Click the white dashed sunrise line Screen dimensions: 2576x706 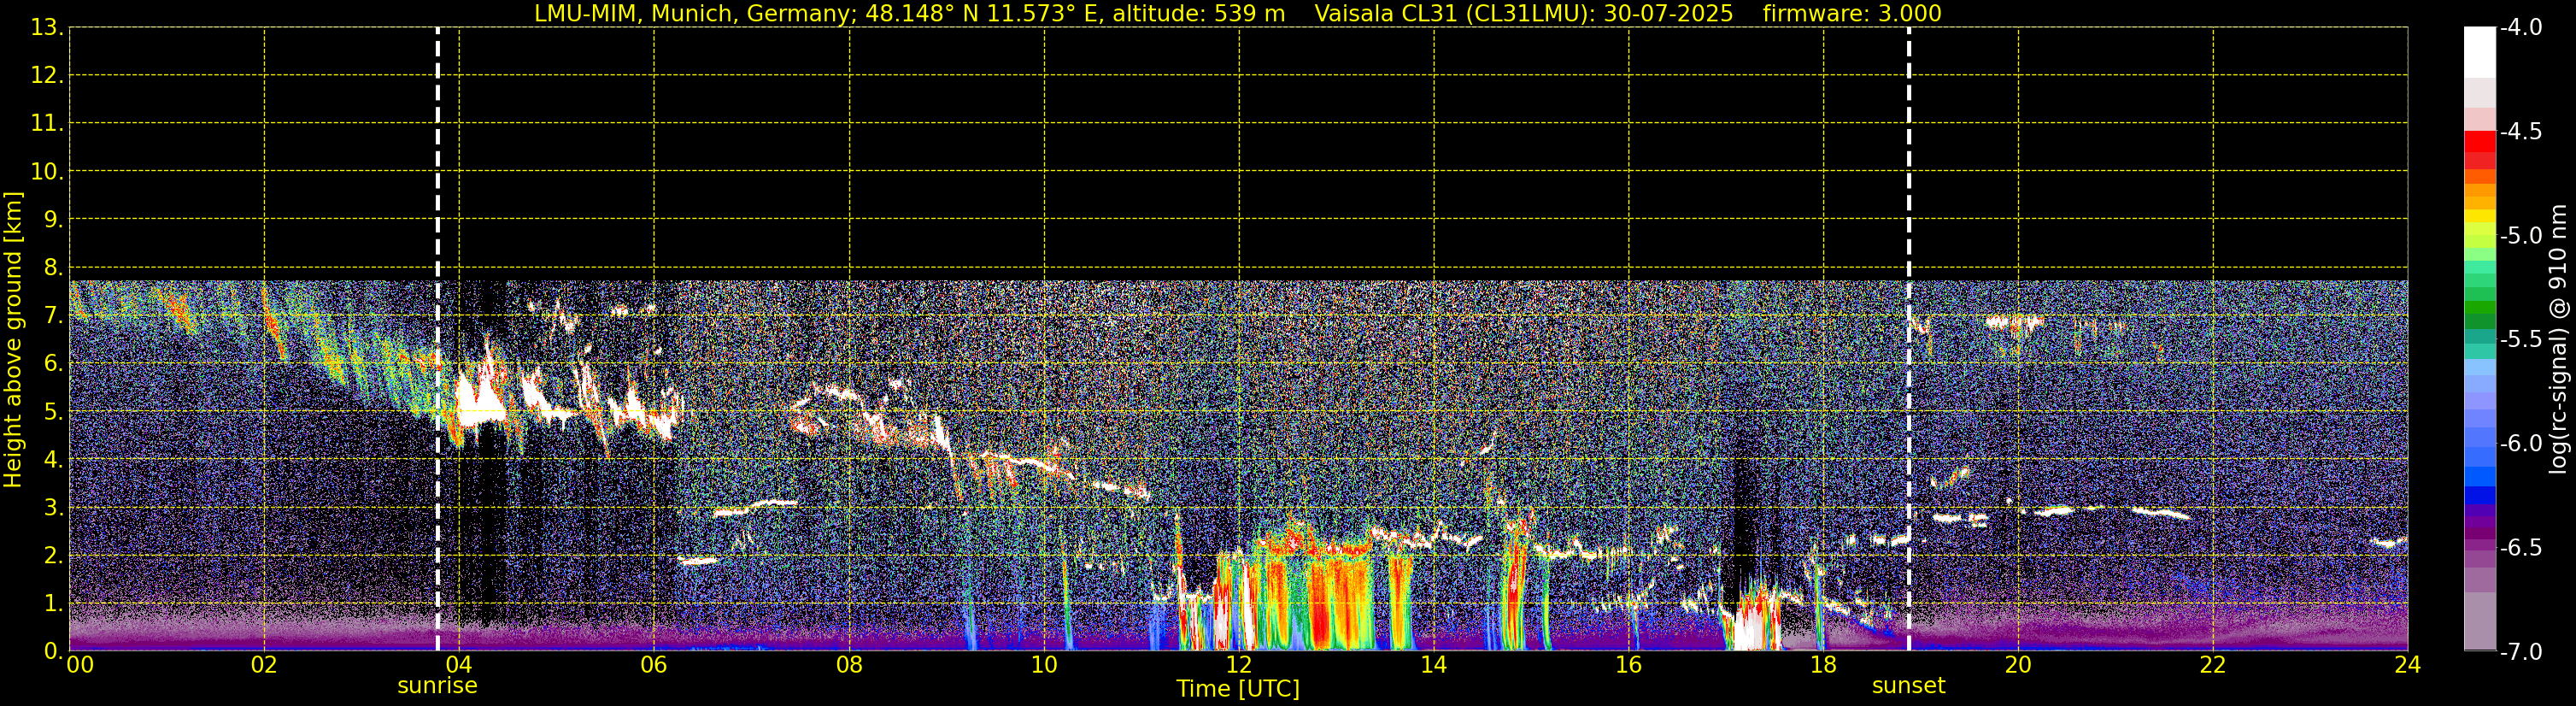click(x=438, y=340)
